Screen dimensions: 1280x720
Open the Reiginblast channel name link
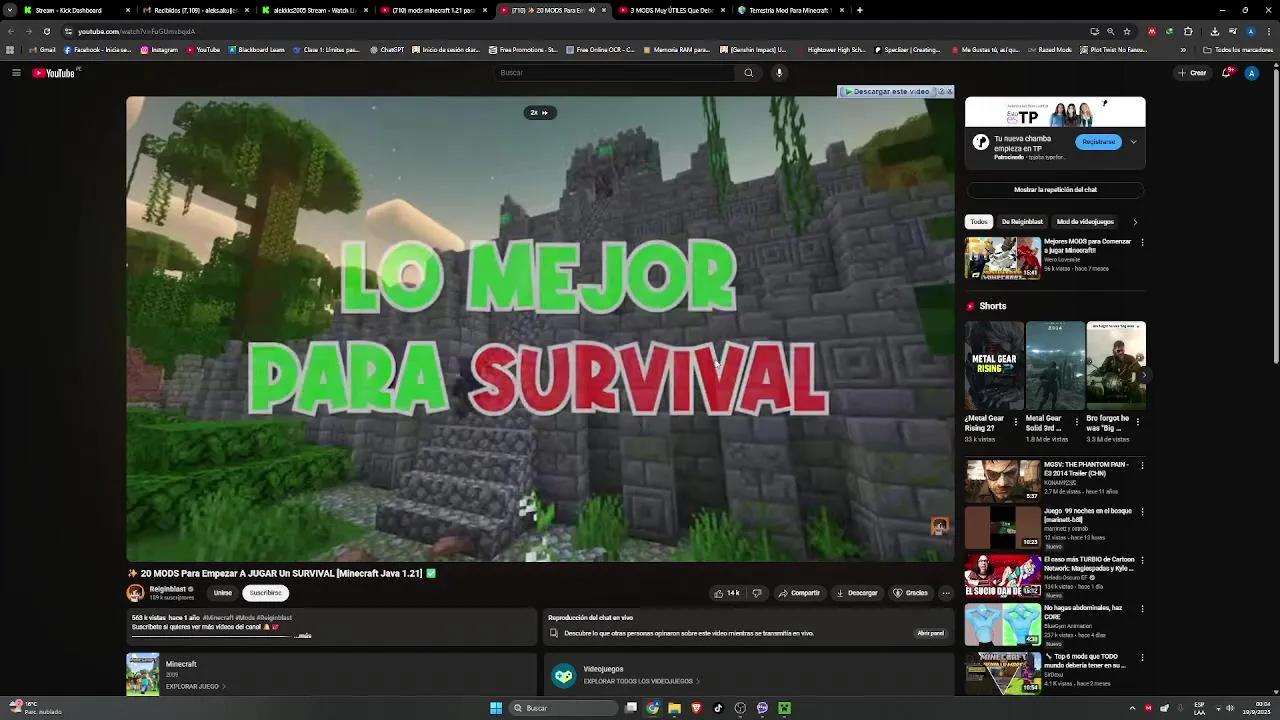point(167,589)
